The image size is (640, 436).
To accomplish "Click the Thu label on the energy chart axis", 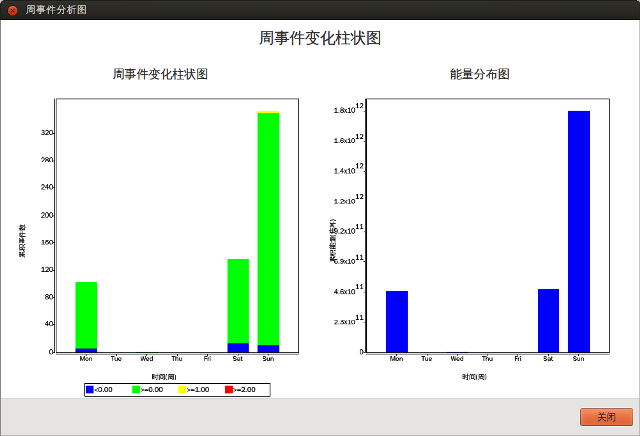I will (x=487, y=358).
